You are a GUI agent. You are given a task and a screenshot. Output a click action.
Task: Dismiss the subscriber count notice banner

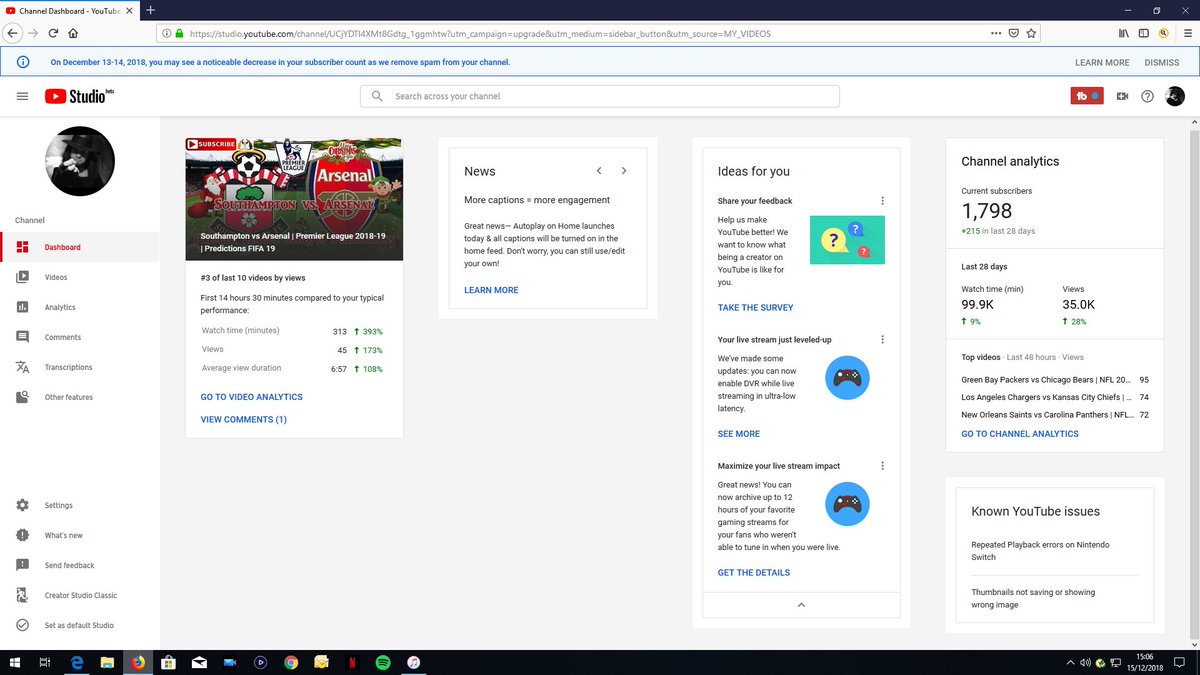(1162, 62)
